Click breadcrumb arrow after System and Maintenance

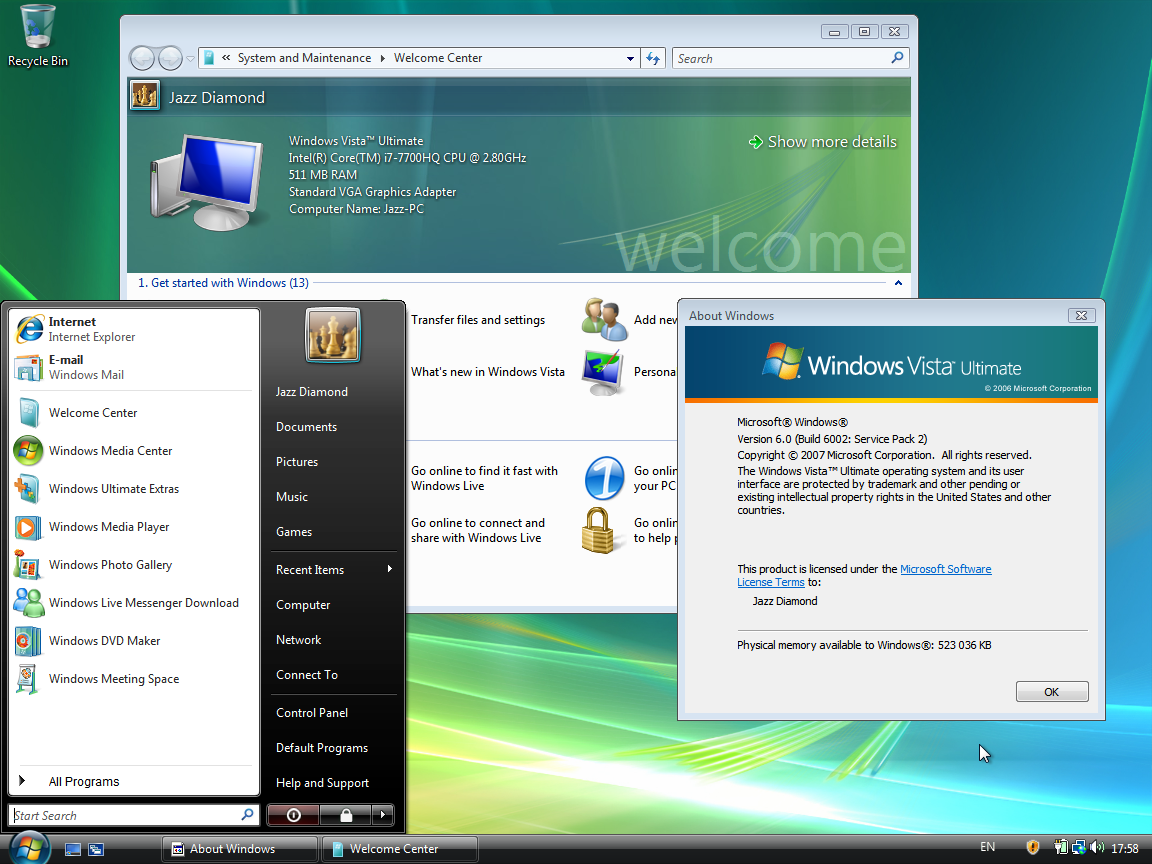tap(382, 58)
